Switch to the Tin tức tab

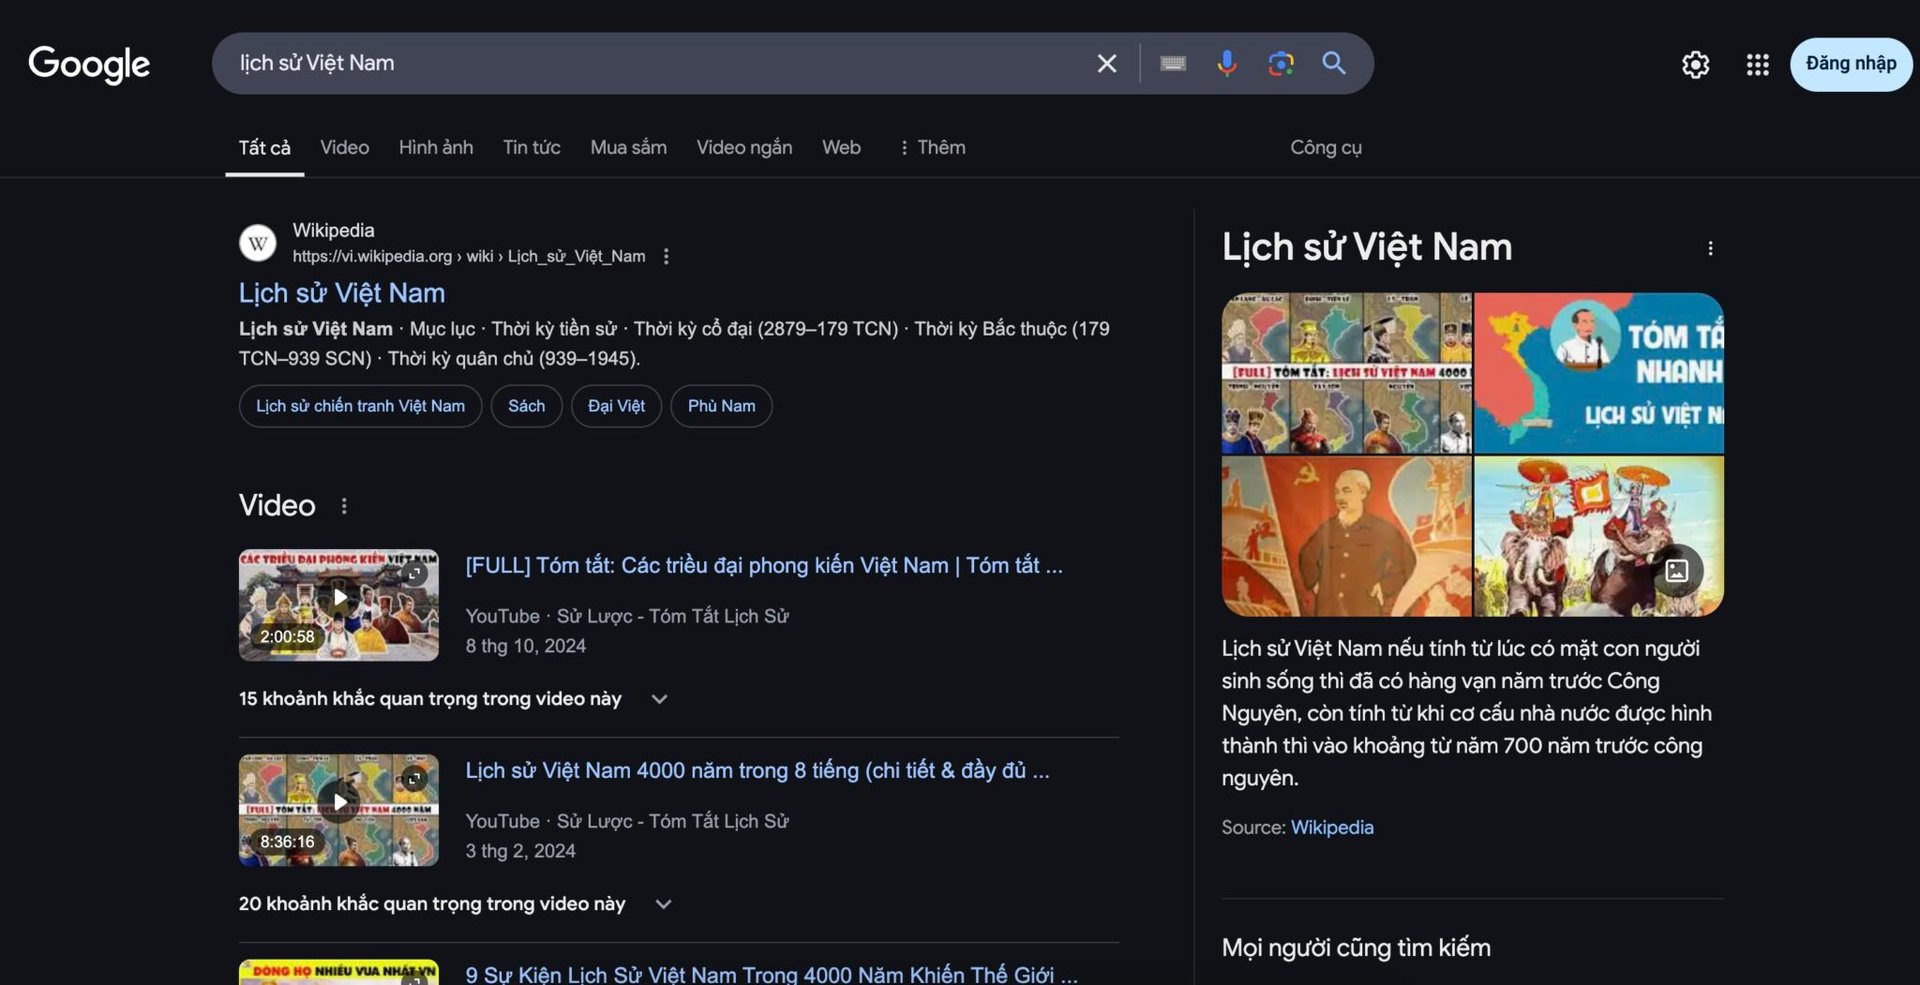[x=532, y=147]
